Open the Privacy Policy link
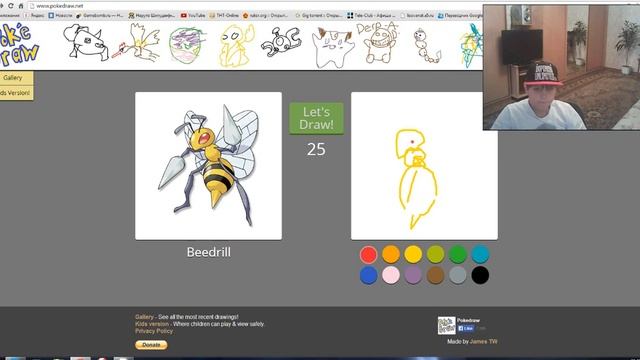The width and height of the screenshot is (640, 360). click(x=154, y=331)
